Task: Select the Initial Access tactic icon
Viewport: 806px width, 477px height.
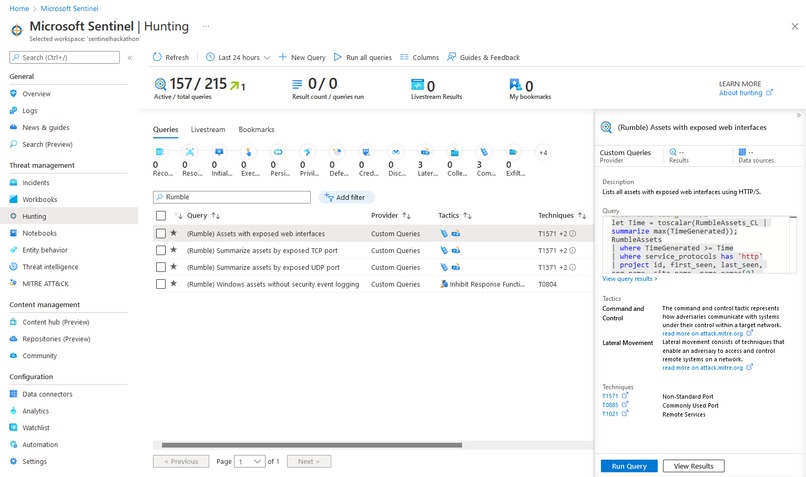Action: (219, 152)
